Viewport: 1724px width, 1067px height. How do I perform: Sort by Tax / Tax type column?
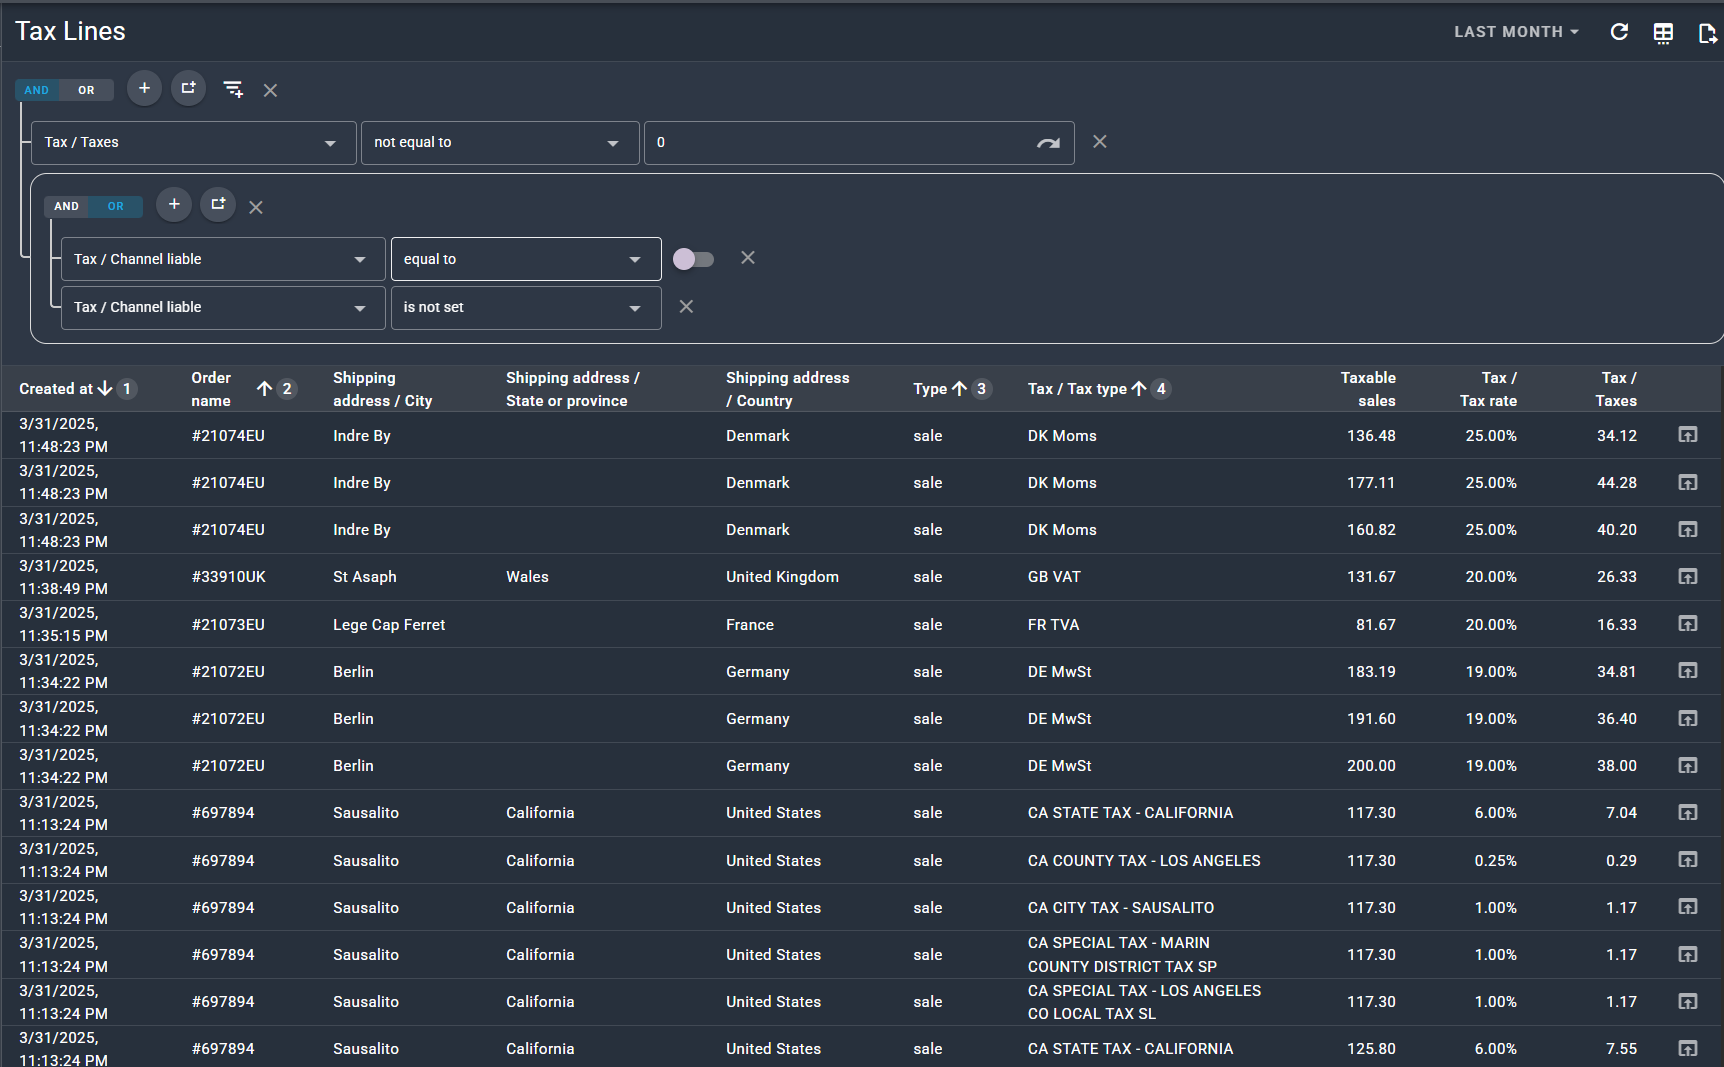point(1076,389)
